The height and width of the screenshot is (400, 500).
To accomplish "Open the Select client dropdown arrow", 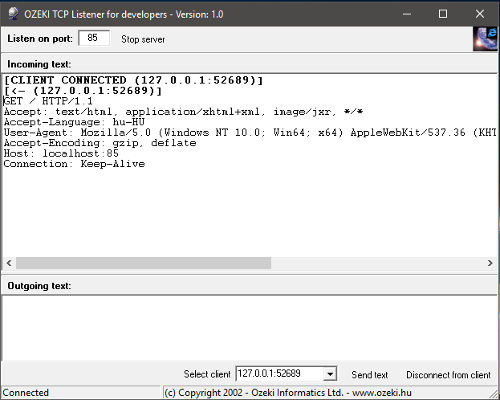I will pyautogui.click(x=330, y=374).
